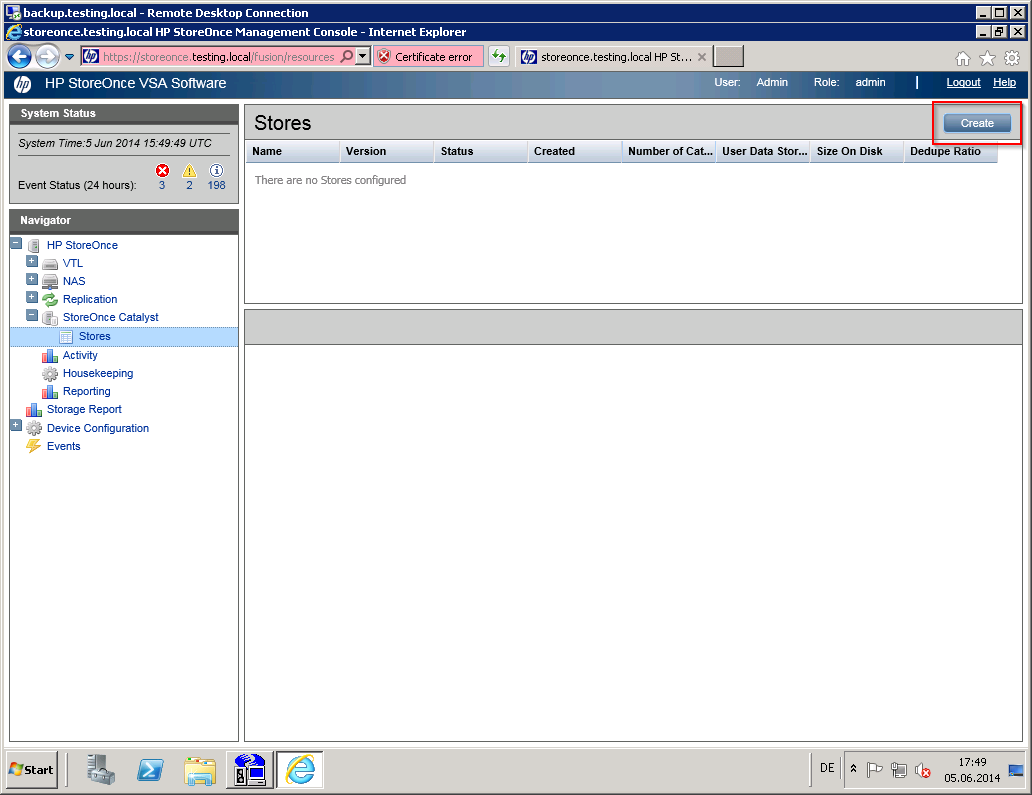Open Housekeeping in the Navigator
1032x795 pixels.
tap(98, 373)
